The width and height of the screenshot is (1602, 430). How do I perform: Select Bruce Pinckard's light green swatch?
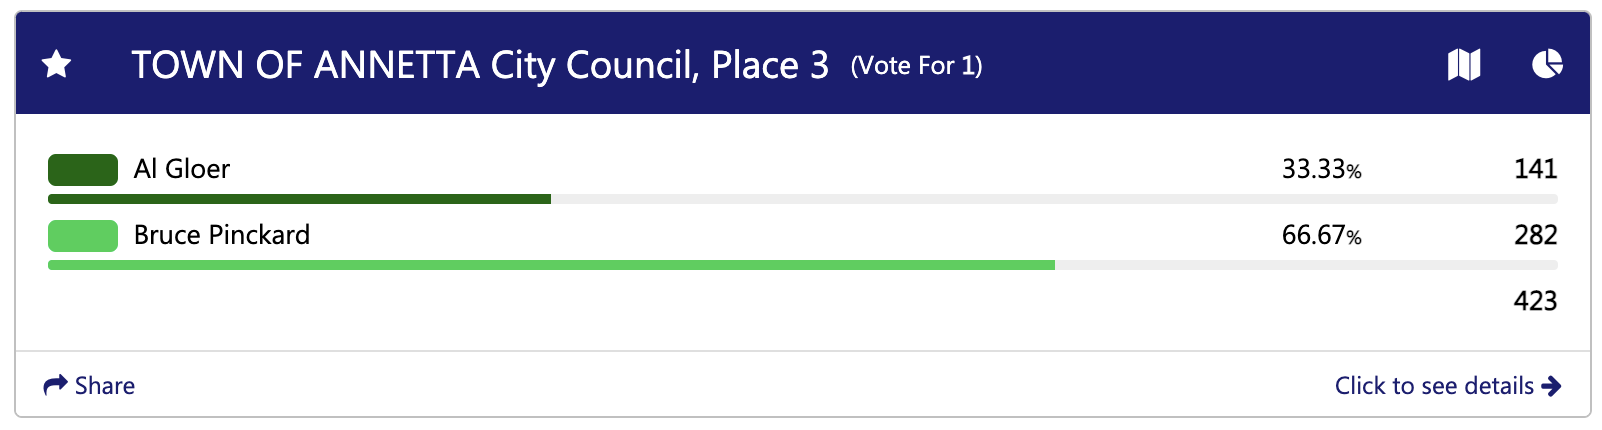(83, 236)
